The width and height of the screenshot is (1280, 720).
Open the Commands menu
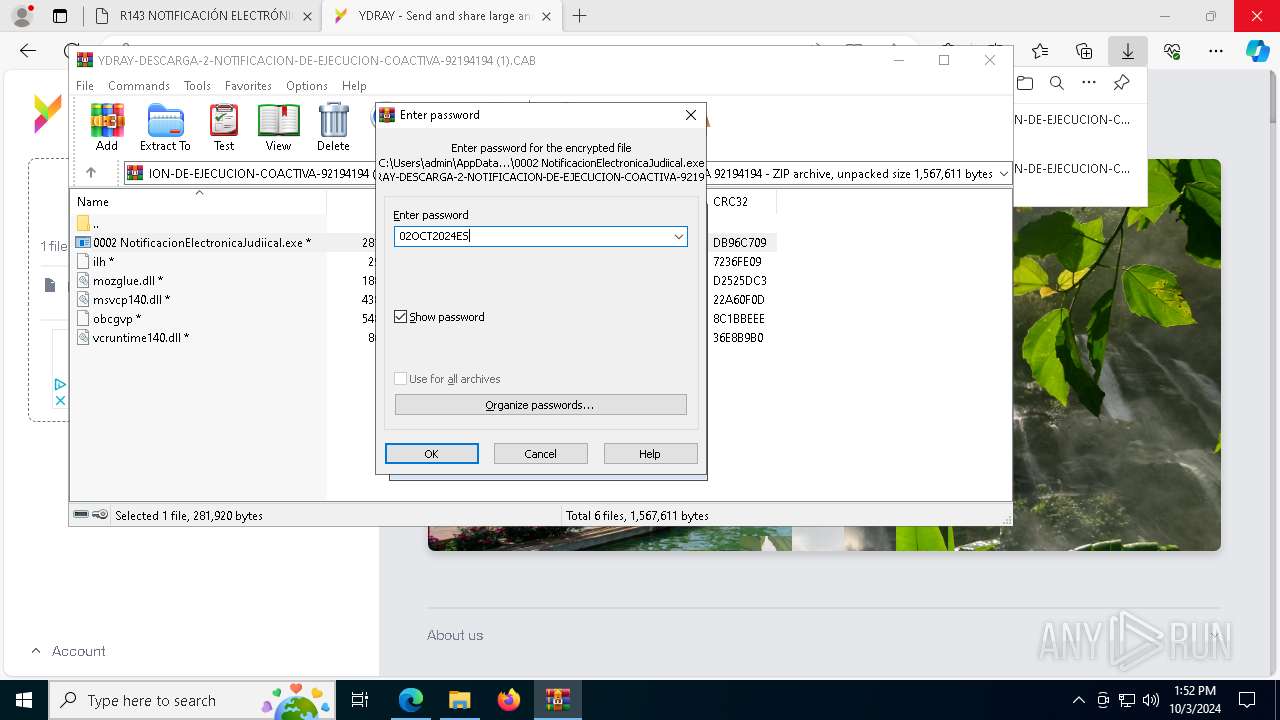click(x=139, y=86)
